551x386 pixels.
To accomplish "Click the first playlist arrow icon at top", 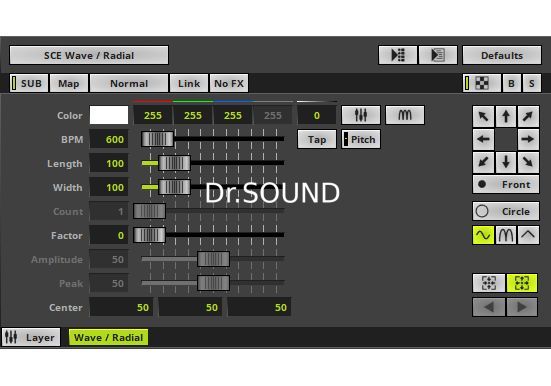I will 398,55.
